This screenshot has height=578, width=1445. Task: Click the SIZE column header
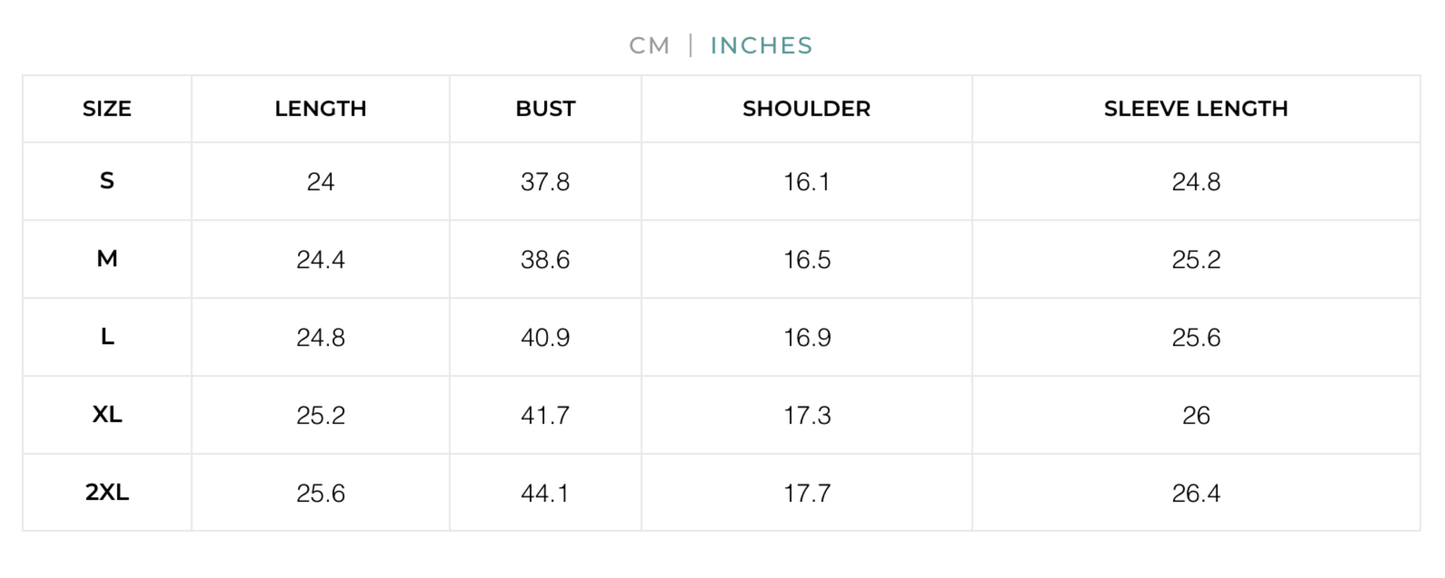pyautogui.click(x=107, y=109)
